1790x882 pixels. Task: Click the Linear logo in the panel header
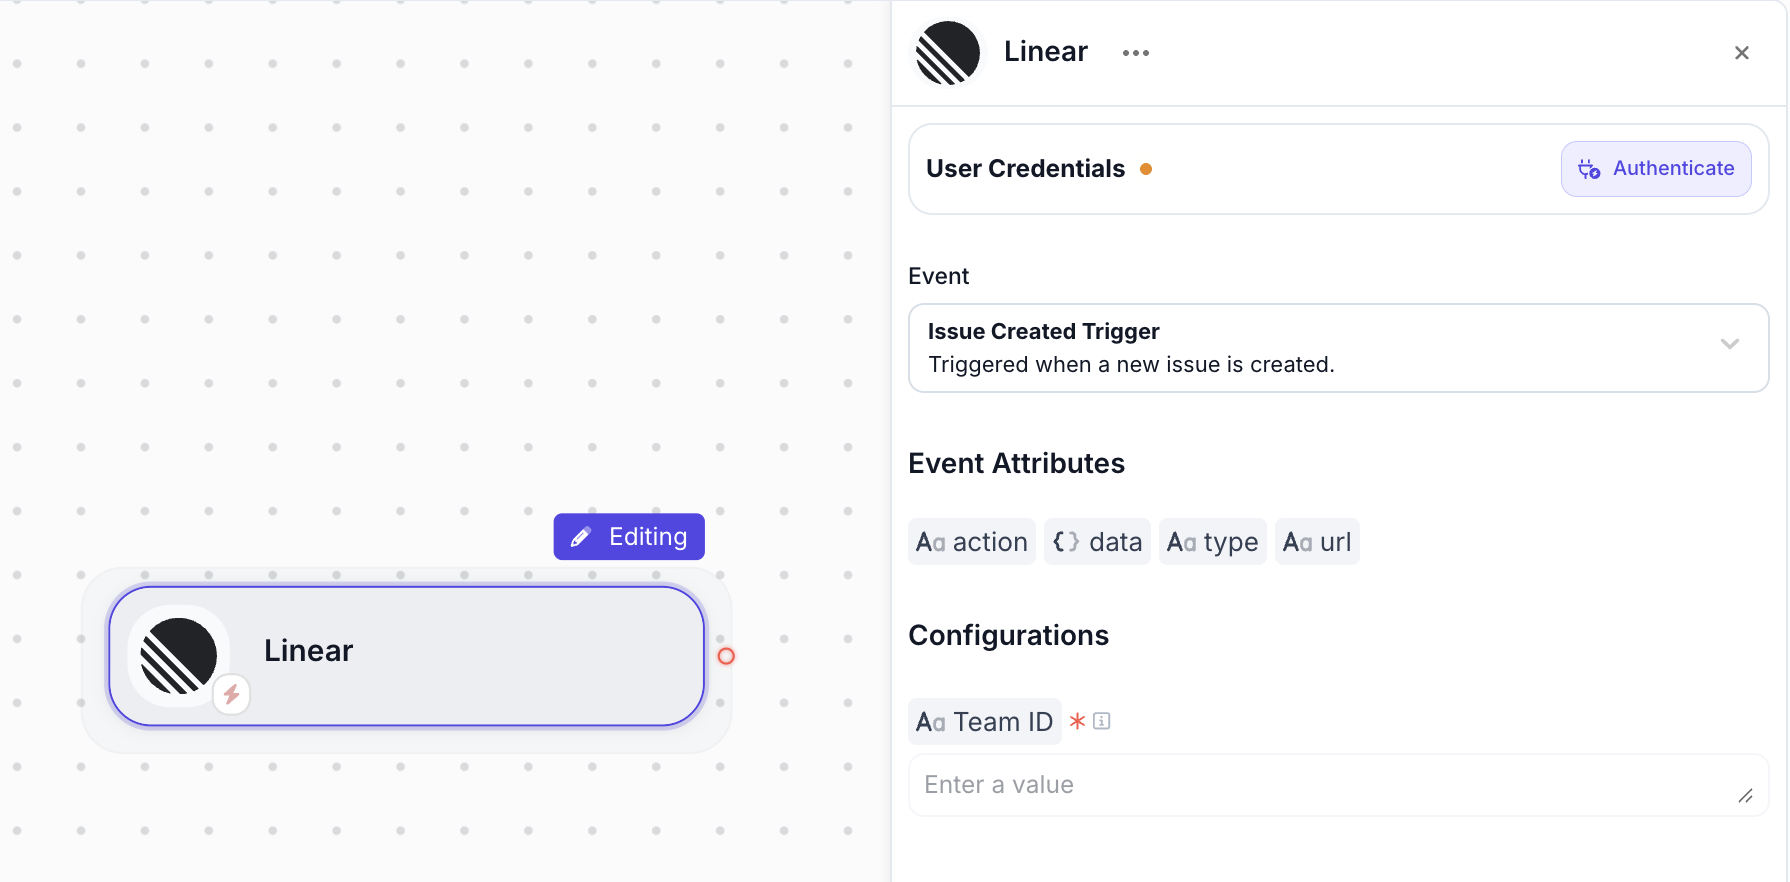pos(946,53)
